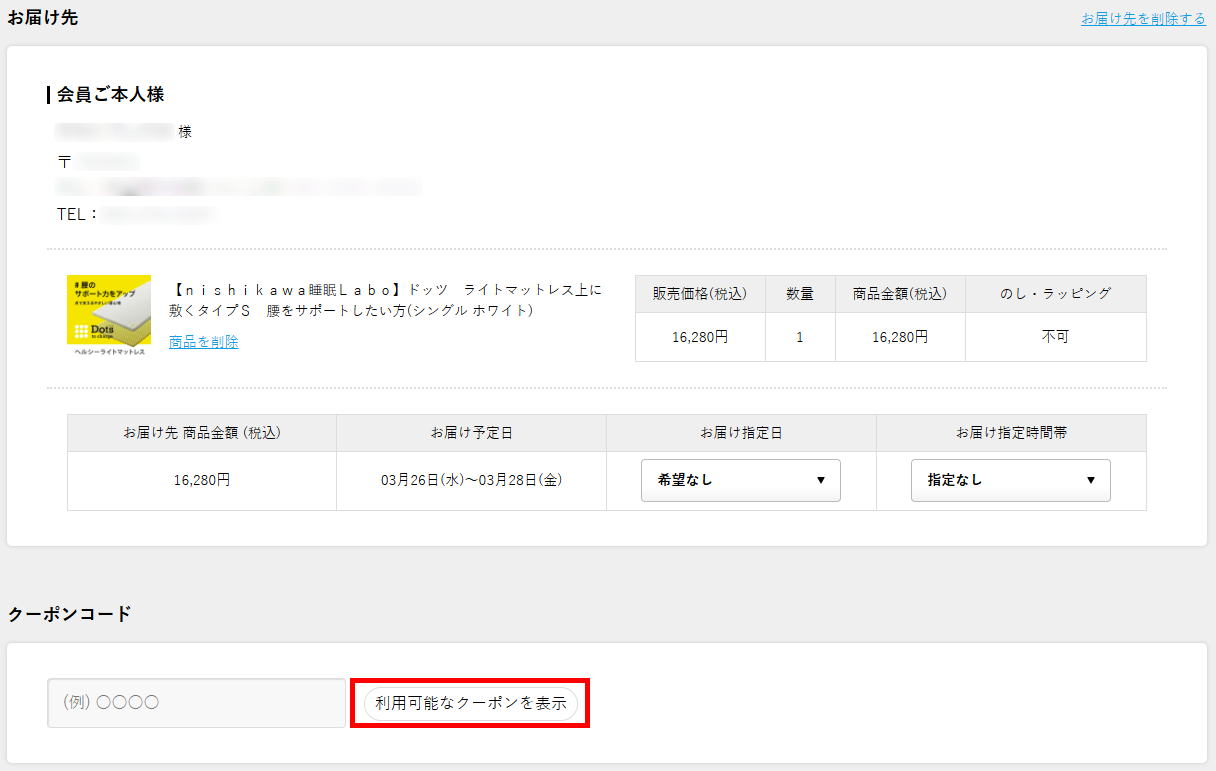
Task: Click the お届け先を削除する link
Action: click(x=1143, y=19)
